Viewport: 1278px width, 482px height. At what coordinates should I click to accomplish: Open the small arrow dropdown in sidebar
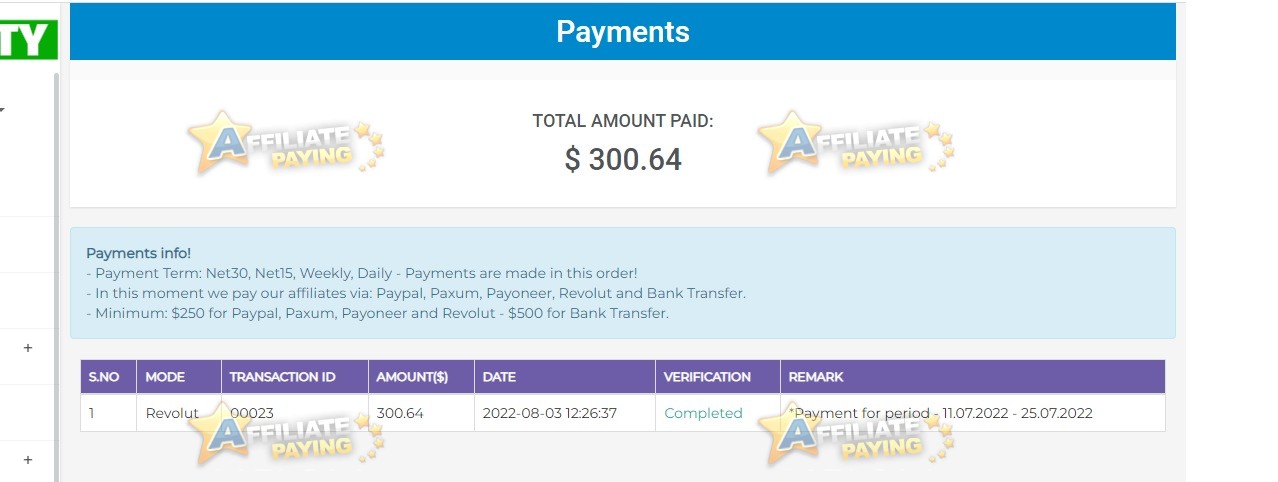3,108
